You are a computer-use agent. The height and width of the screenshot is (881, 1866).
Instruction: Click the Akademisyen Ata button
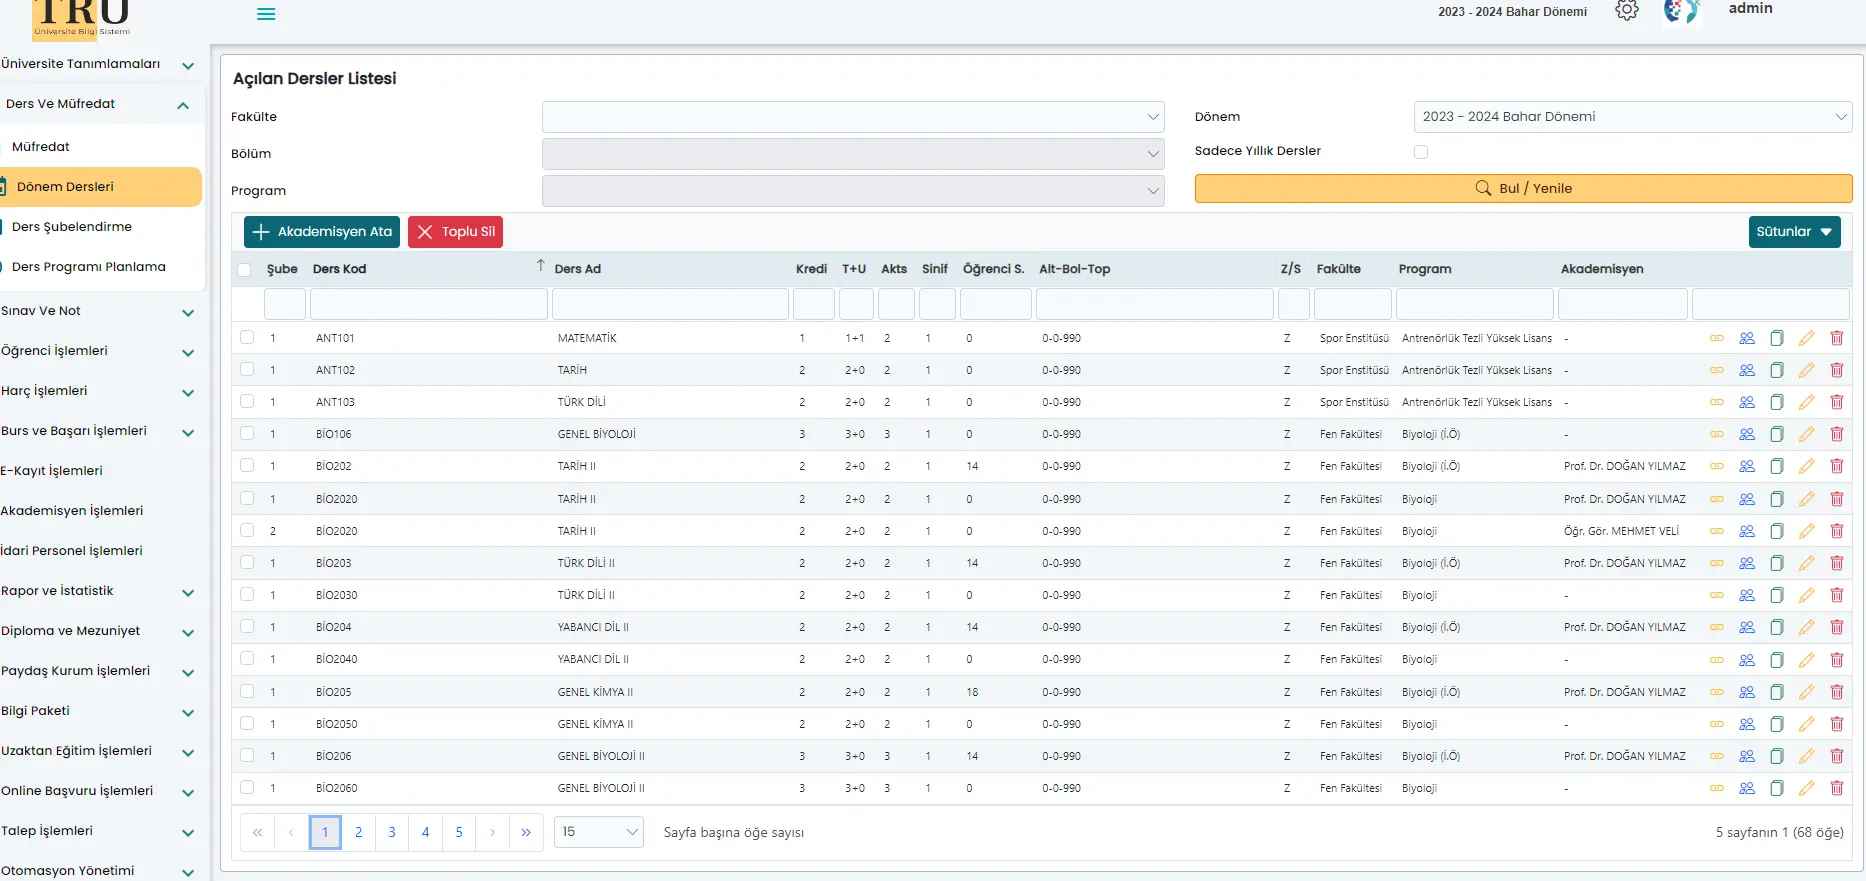tap(322, 232)
